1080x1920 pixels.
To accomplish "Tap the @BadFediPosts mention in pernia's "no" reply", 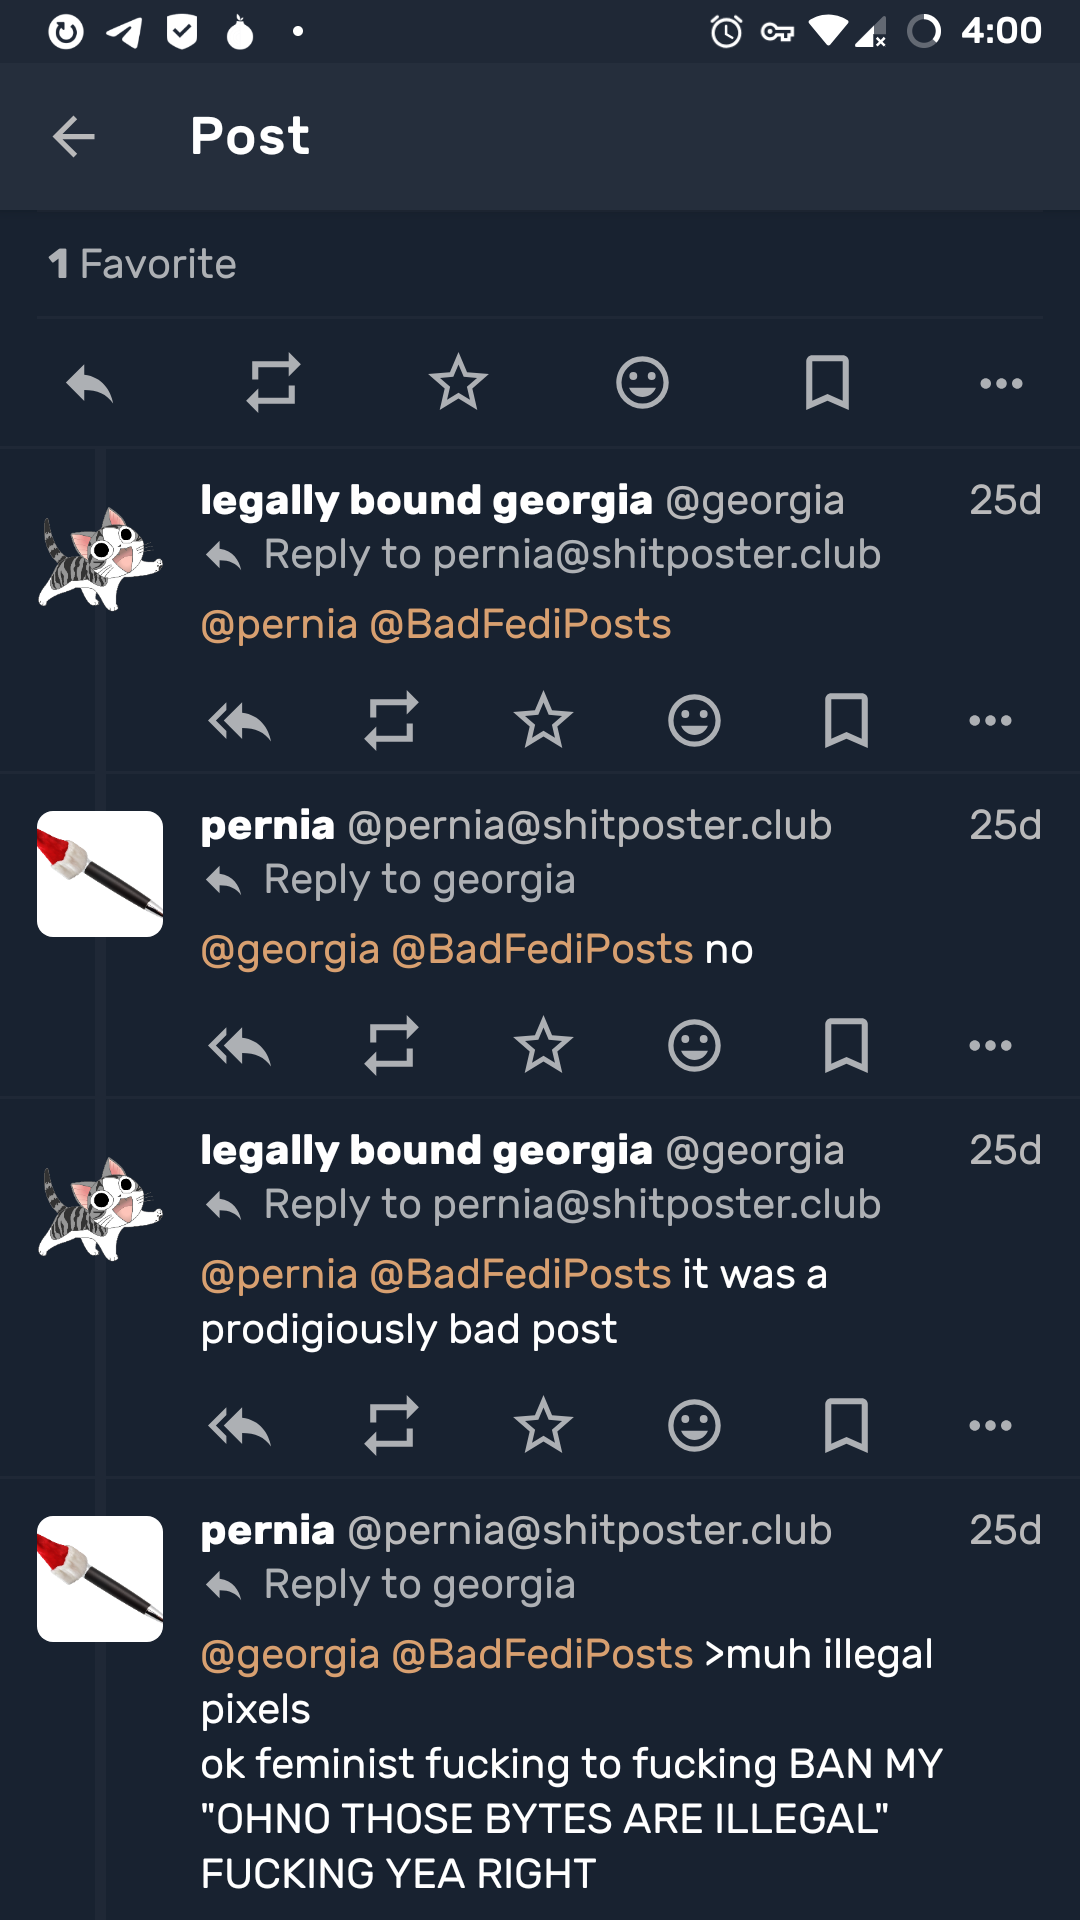I will pos(542,950).
